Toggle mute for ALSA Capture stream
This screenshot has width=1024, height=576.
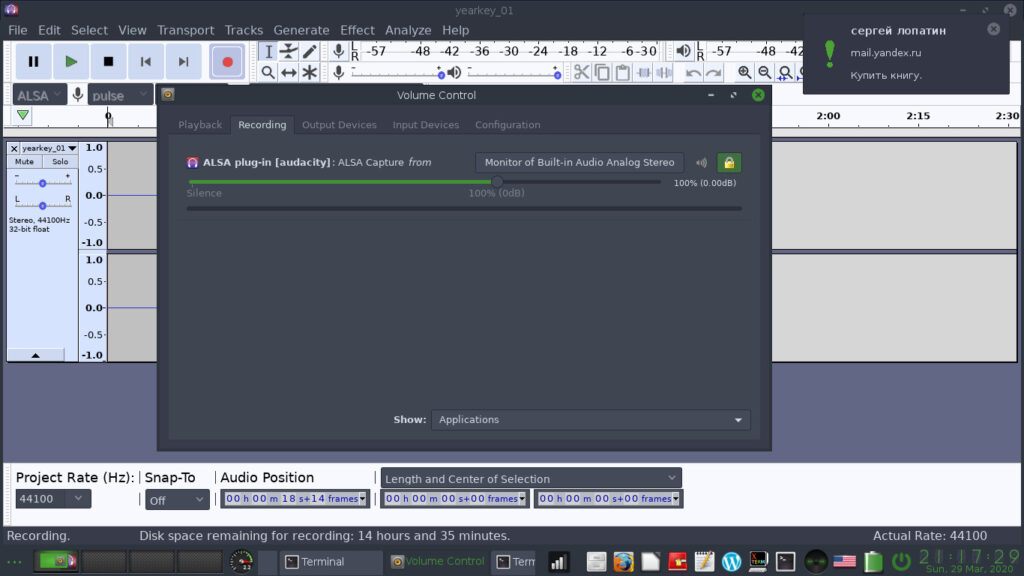(x=701, y=163)
